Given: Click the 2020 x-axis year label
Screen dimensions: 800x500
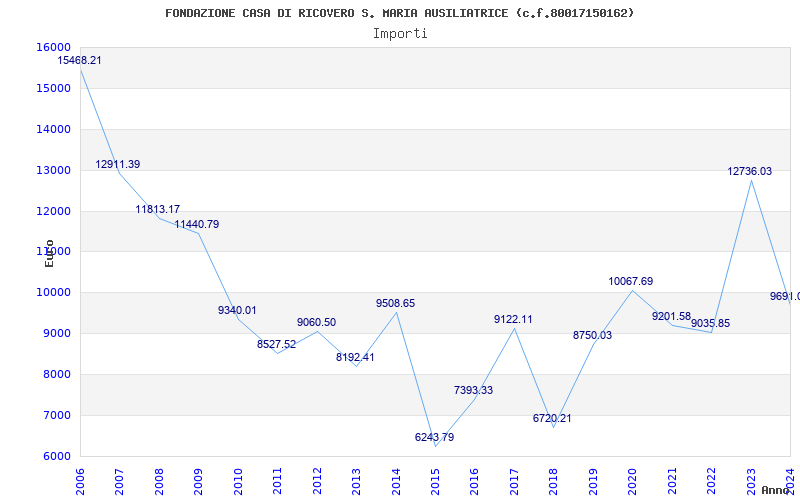Looking at the screenshot, I should point(633,482).
